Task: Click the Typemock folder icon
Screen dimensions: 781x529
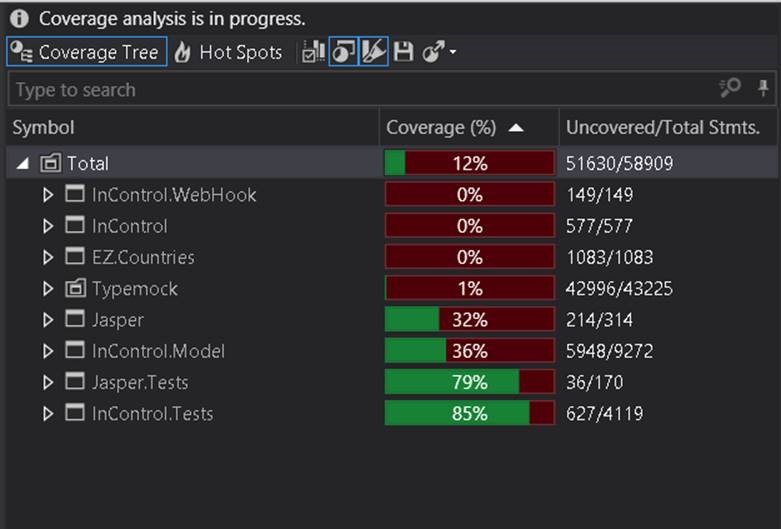Action: click(75, 288)
